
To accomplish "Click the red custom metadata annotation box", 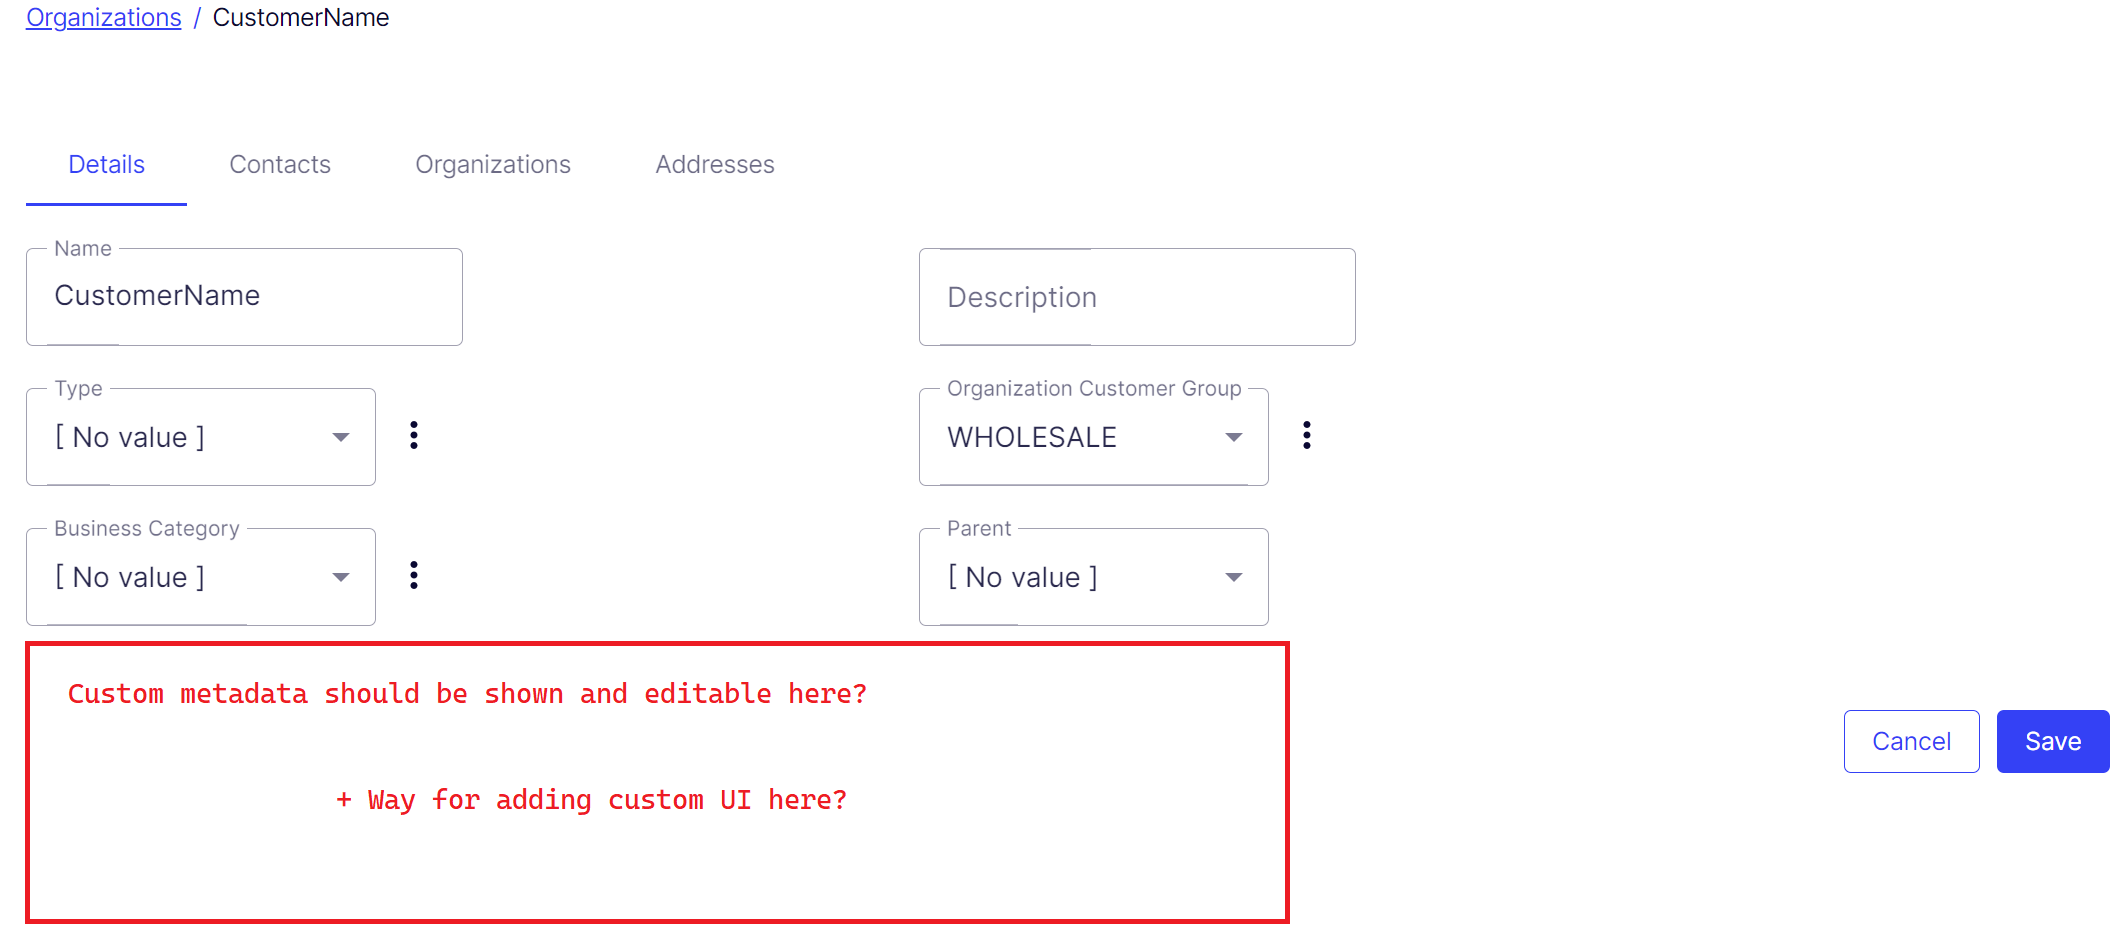I will (x=657, y=782).
